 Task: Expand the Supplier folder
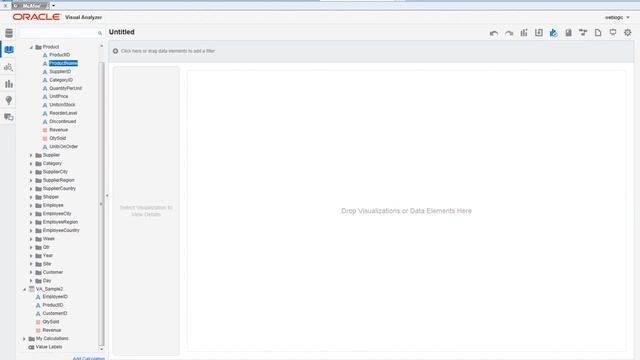(x=31, y=155)
